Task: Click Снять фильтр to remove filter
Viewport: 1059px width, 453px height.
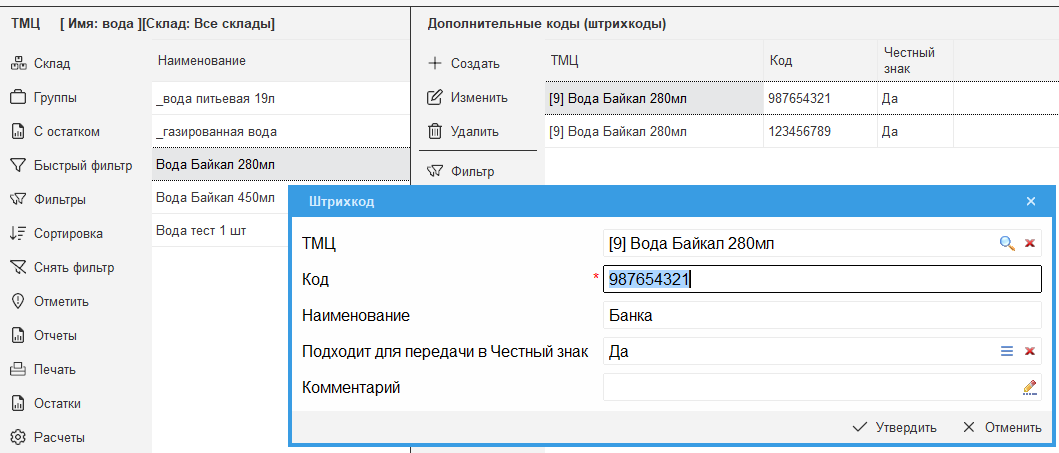Action: (73, 268)
